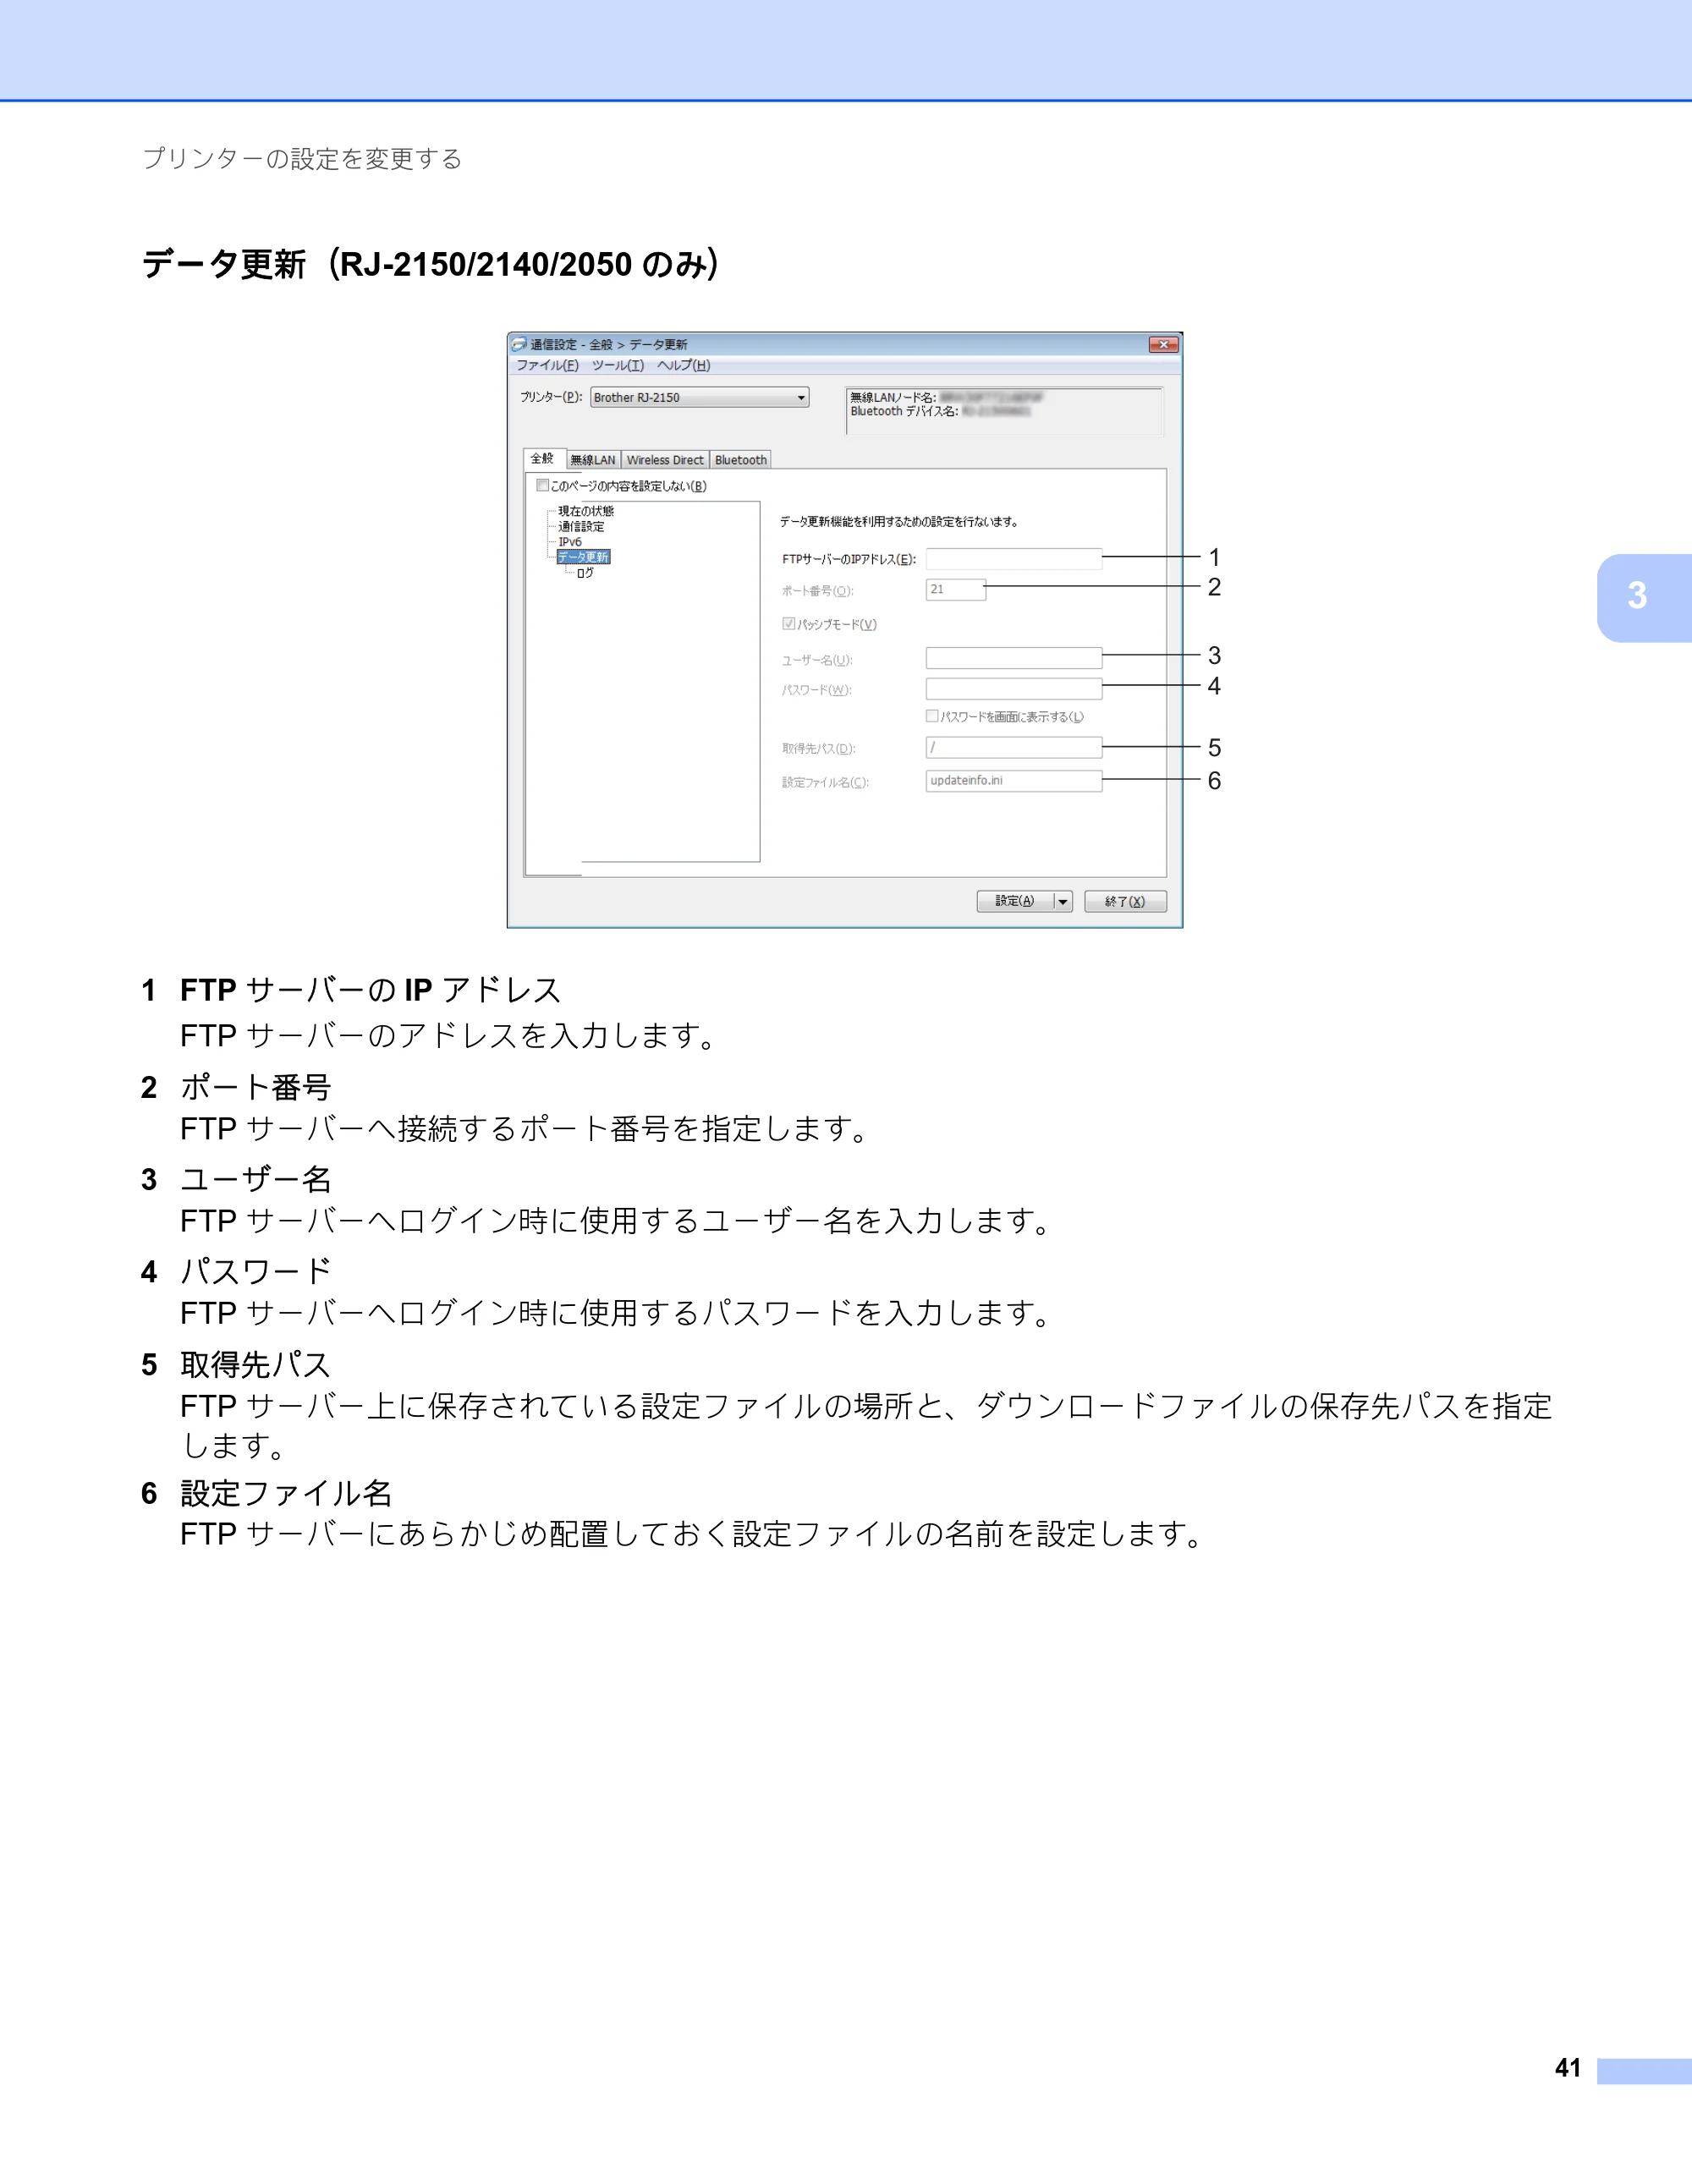The width and height of the screenshot is (1692, 2184).
Task: Click the 終了(X) button
Action: 1125,901
